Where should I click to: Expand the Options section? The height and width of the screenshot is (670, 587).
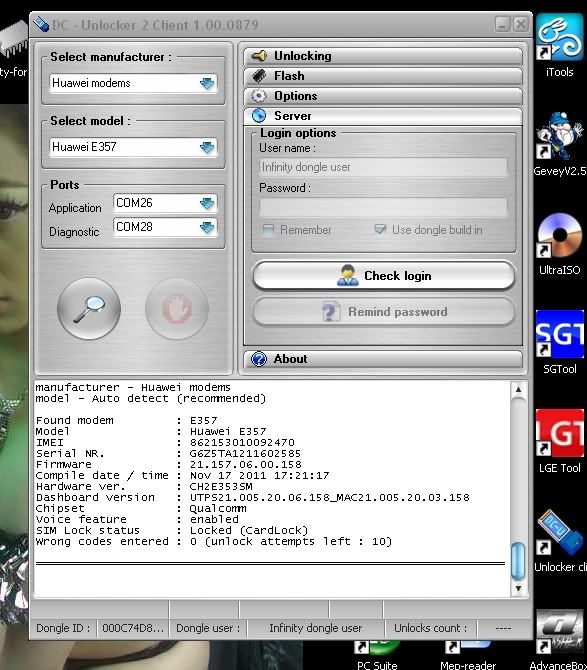tap(383, 96)
